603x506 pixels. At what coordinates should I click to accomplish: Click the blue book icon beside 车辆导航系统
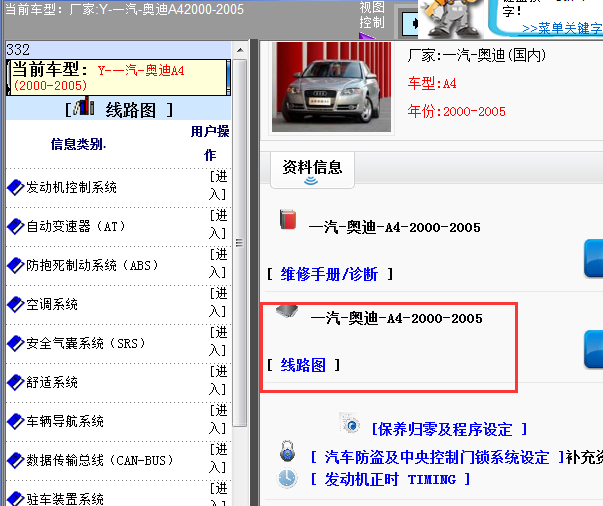pyautogui.click(x=16, y=421)
